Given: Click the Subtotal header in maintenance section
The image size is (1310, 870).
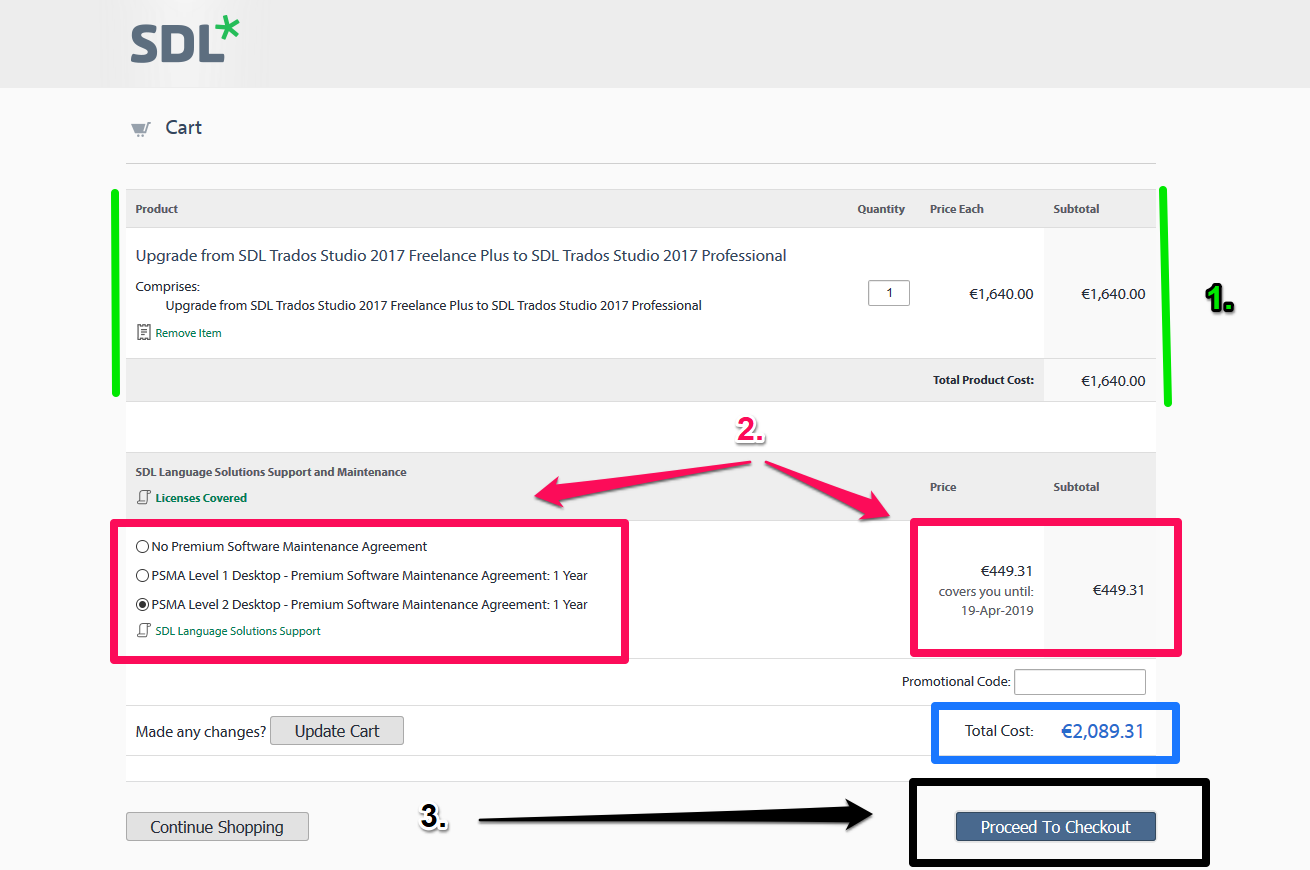Looking at the screenshot, I should [x=1076, y=487].
